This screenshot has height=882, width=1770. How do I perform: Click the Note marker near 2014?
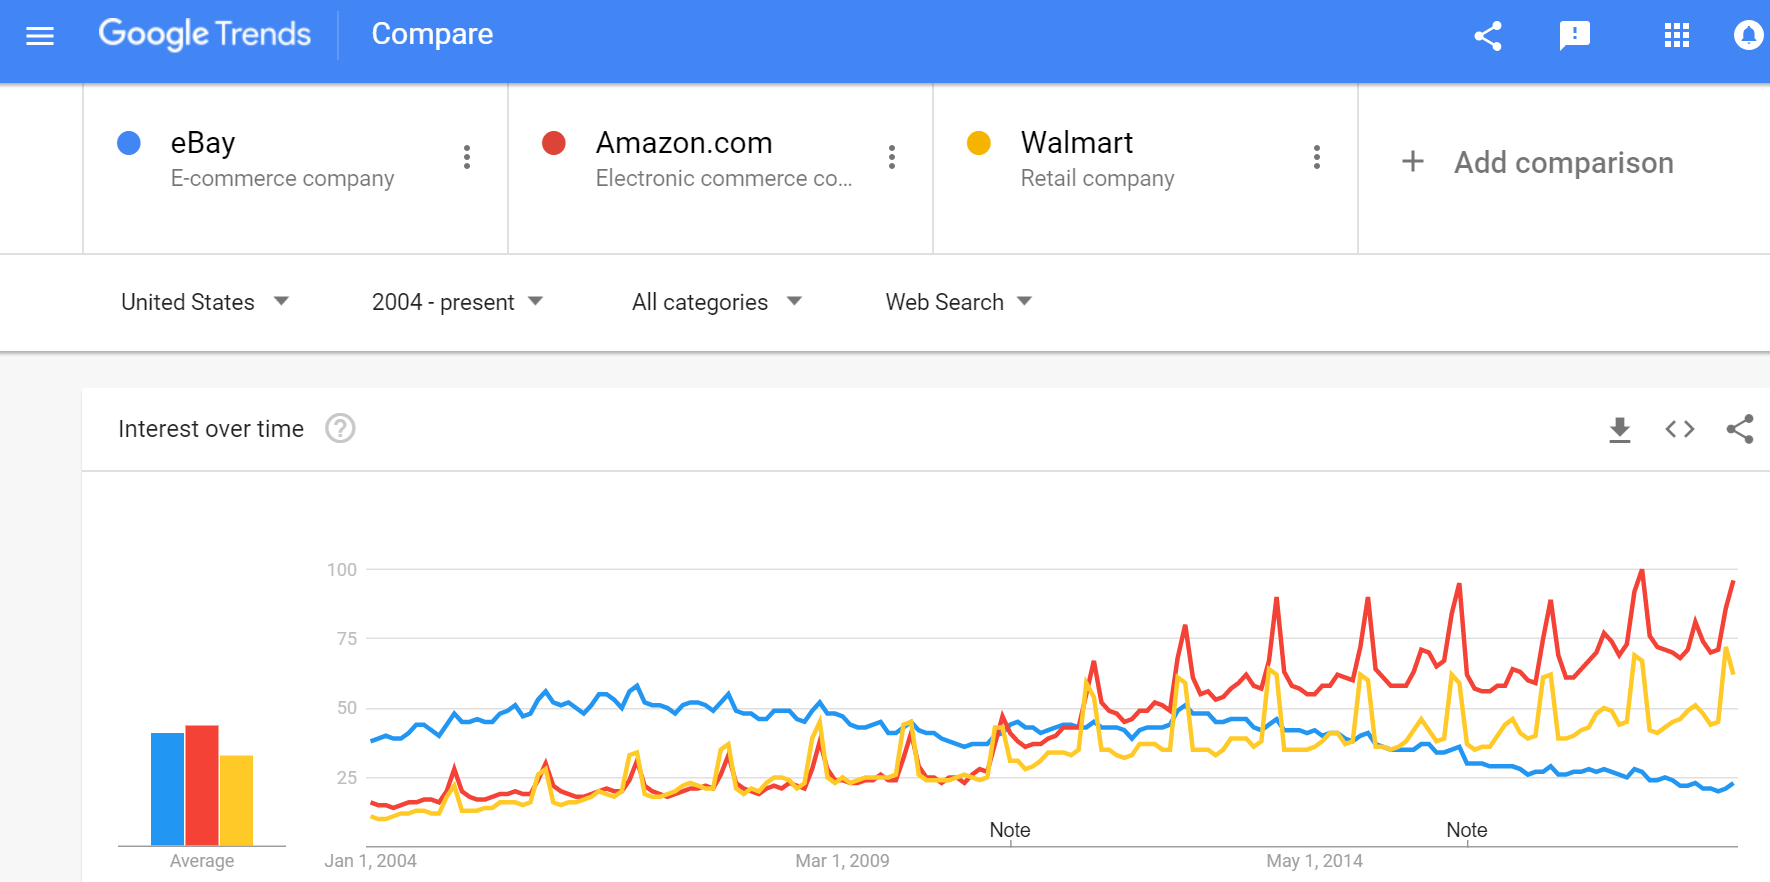(1467, 830)
